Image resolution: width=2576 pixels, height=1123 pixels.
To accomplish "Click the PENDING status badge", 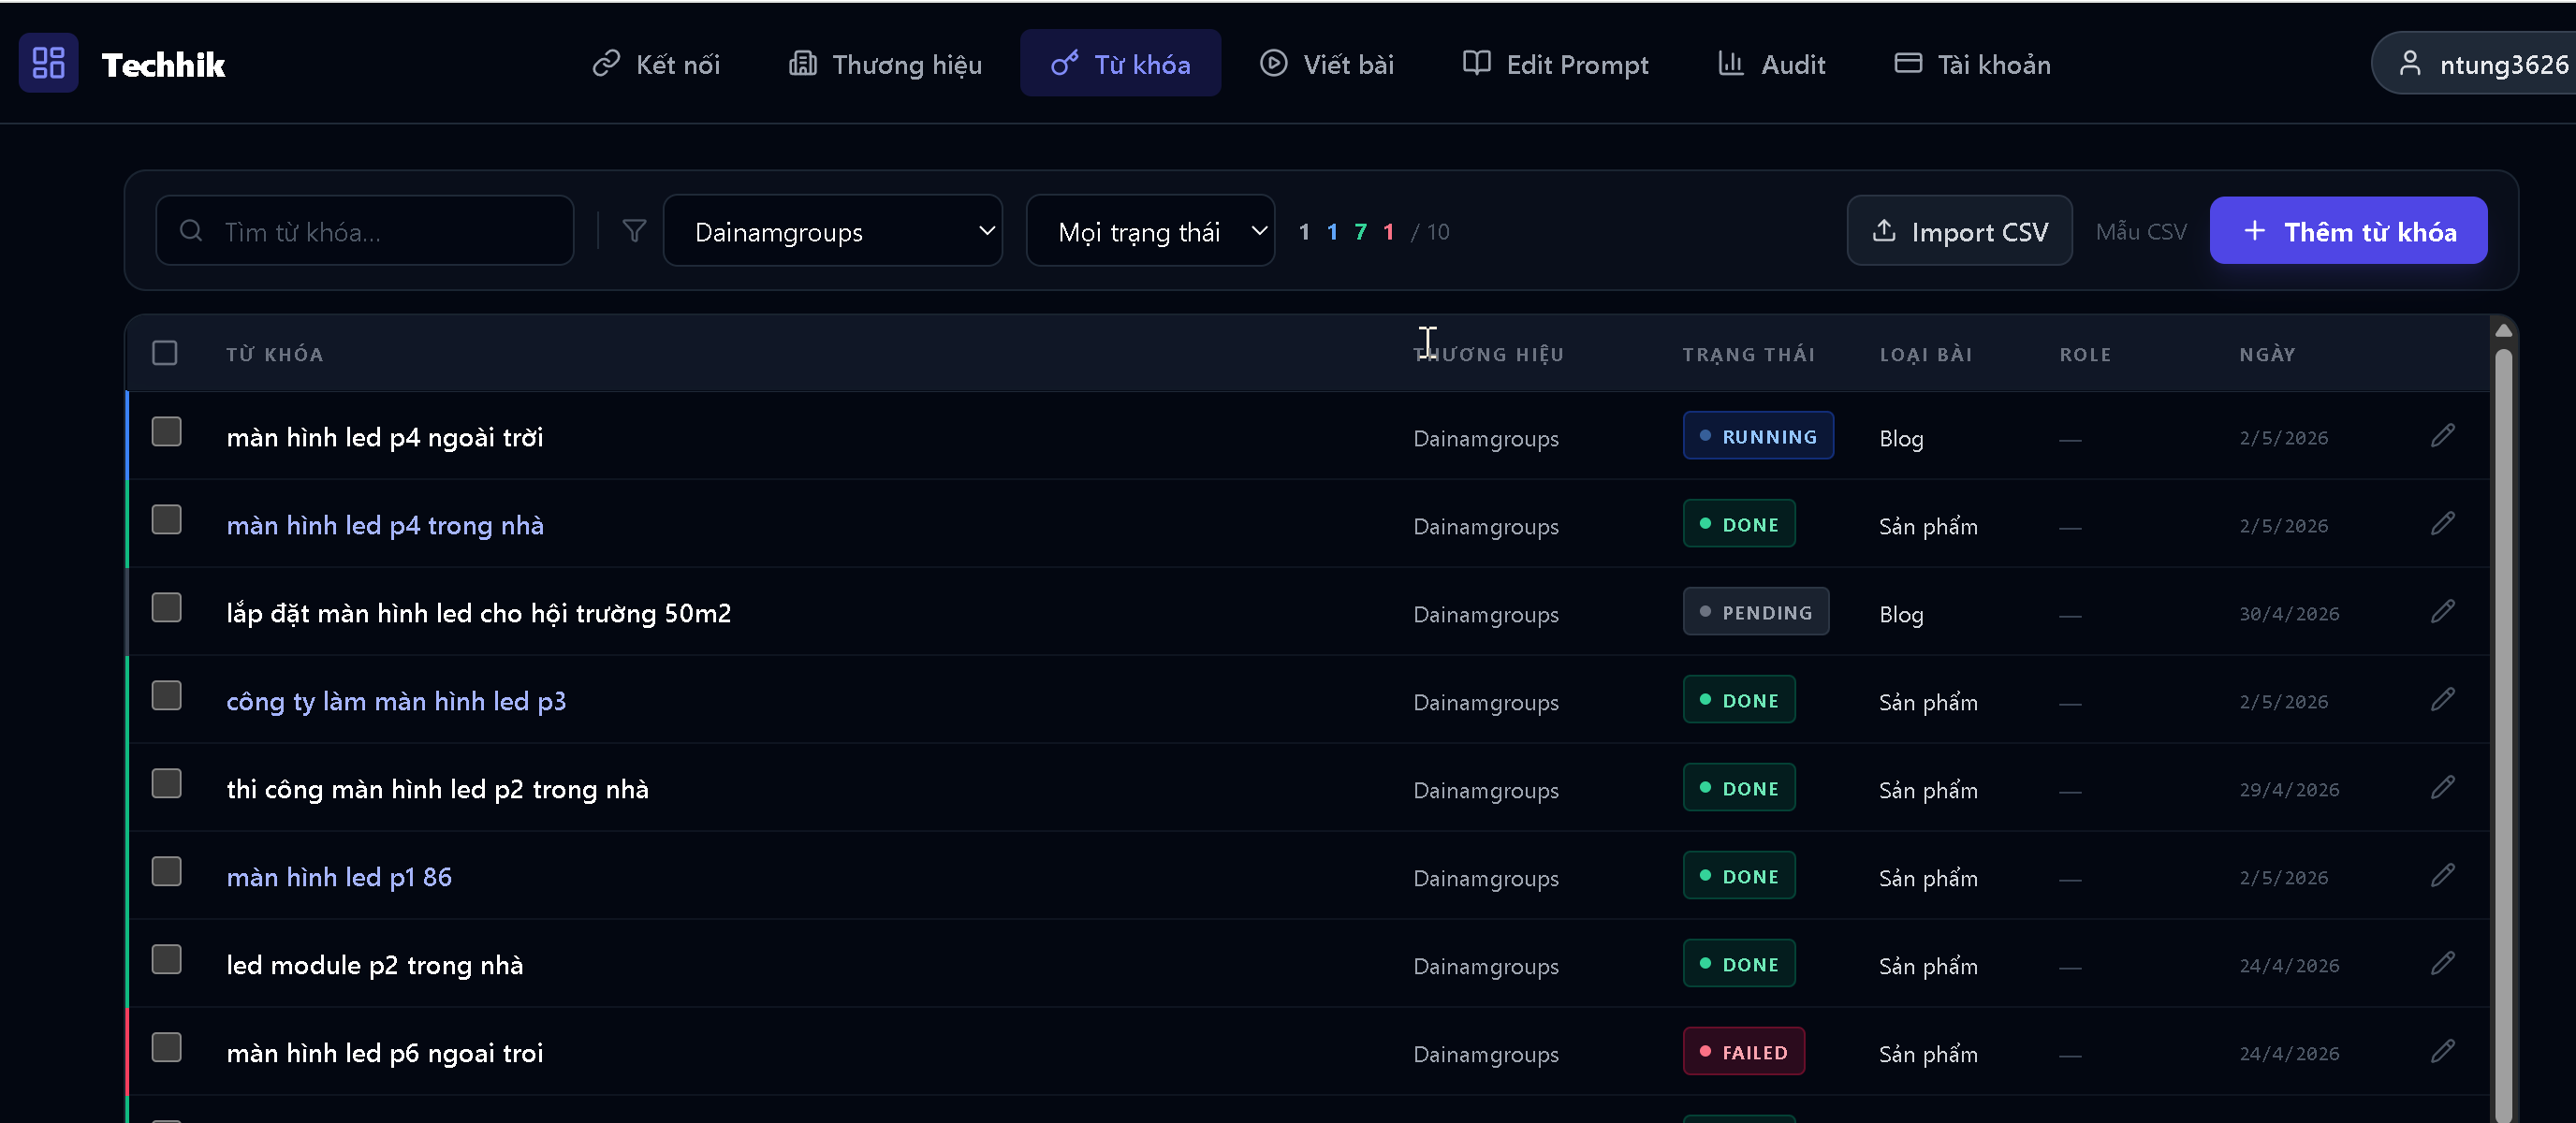I will point(1756,612).
